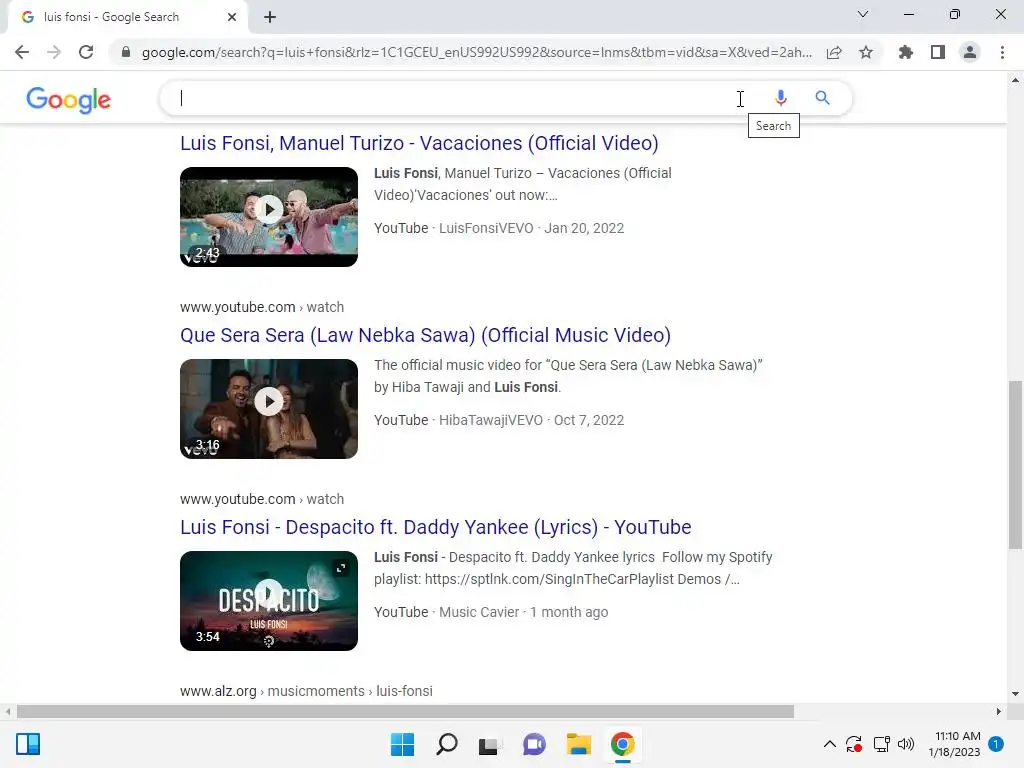Play the Que Sera Sera thumbnail

pyautogui.click(x=269, y=409)
